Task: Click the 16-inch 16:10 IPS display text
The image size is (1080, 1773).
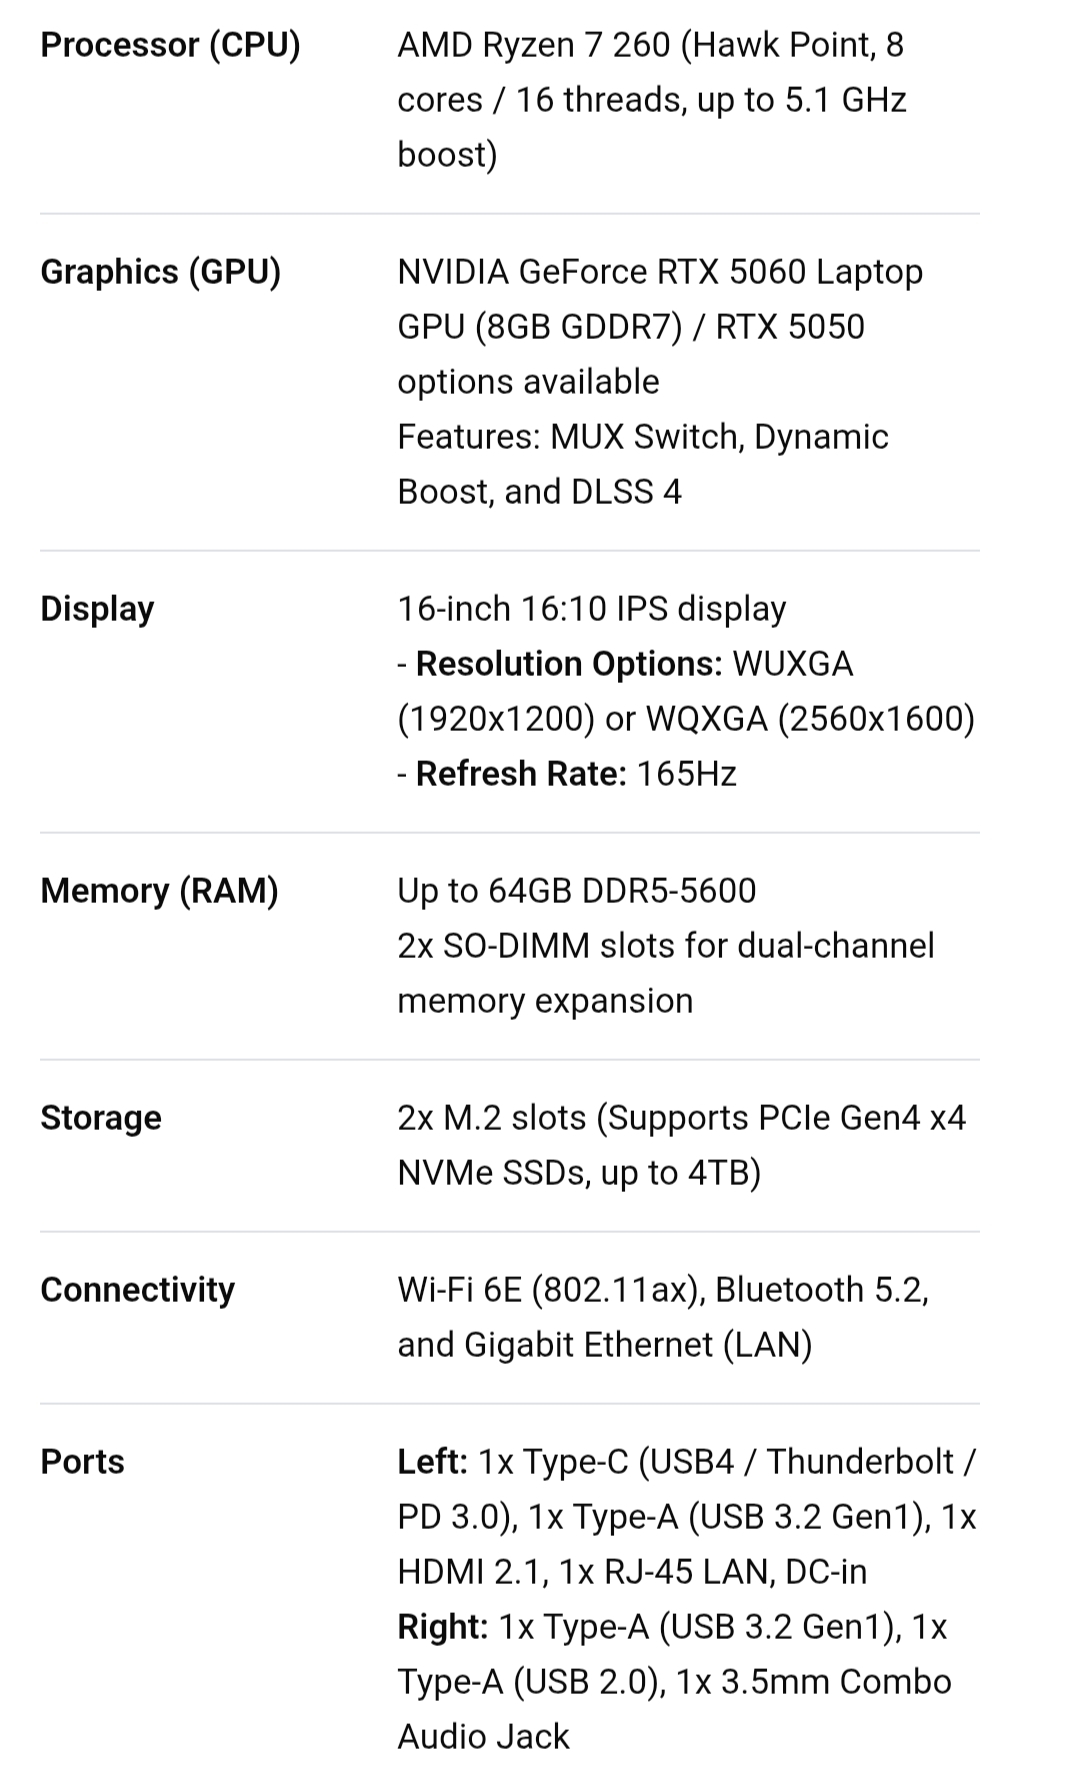Action: [592, 608]
